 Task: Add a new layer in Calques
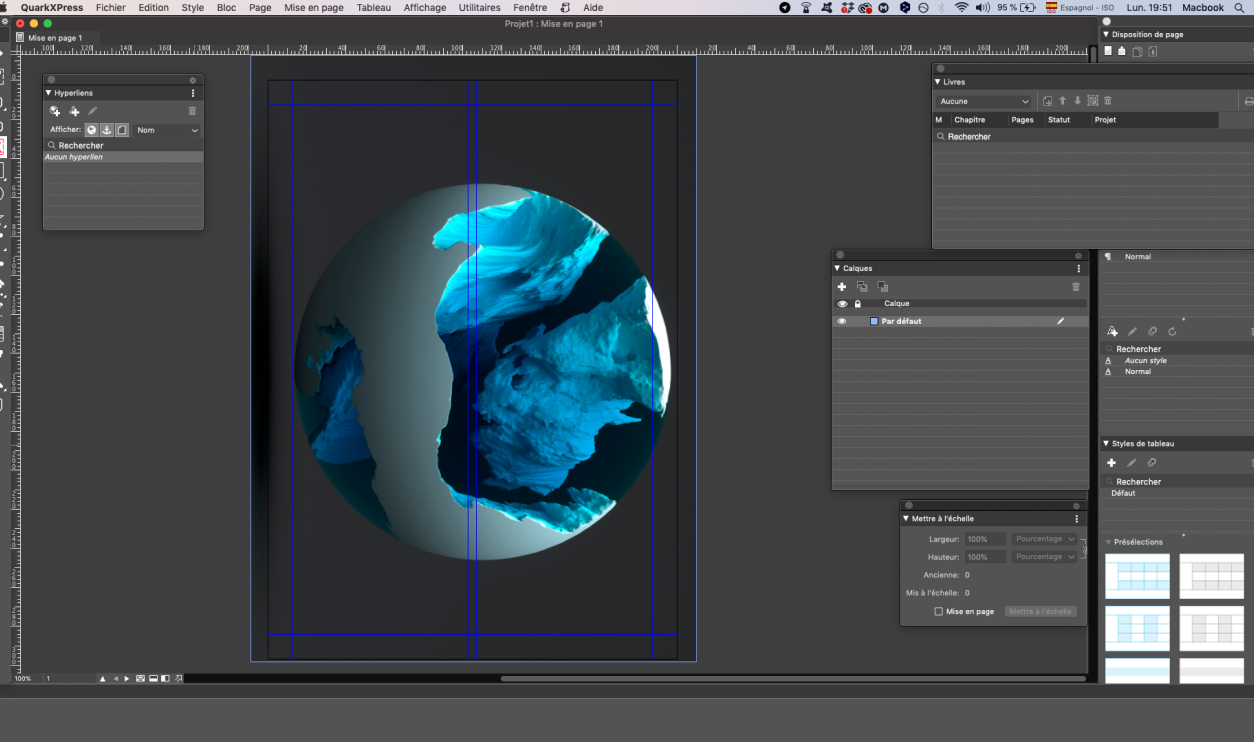click(842, 287)
